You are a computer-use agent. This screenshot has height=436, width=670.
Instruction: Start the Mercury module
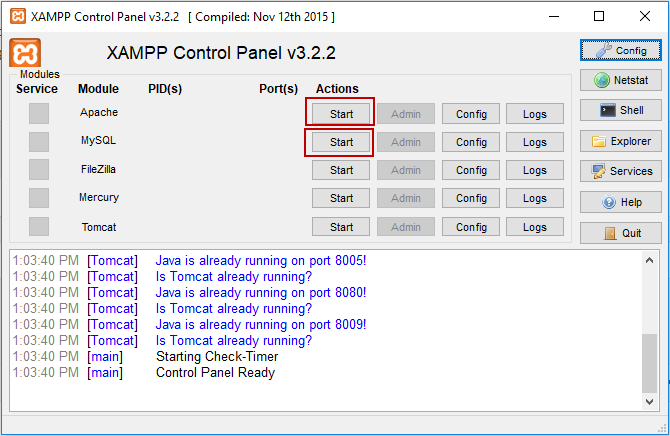pyautogui.click(x=341, y=198)
